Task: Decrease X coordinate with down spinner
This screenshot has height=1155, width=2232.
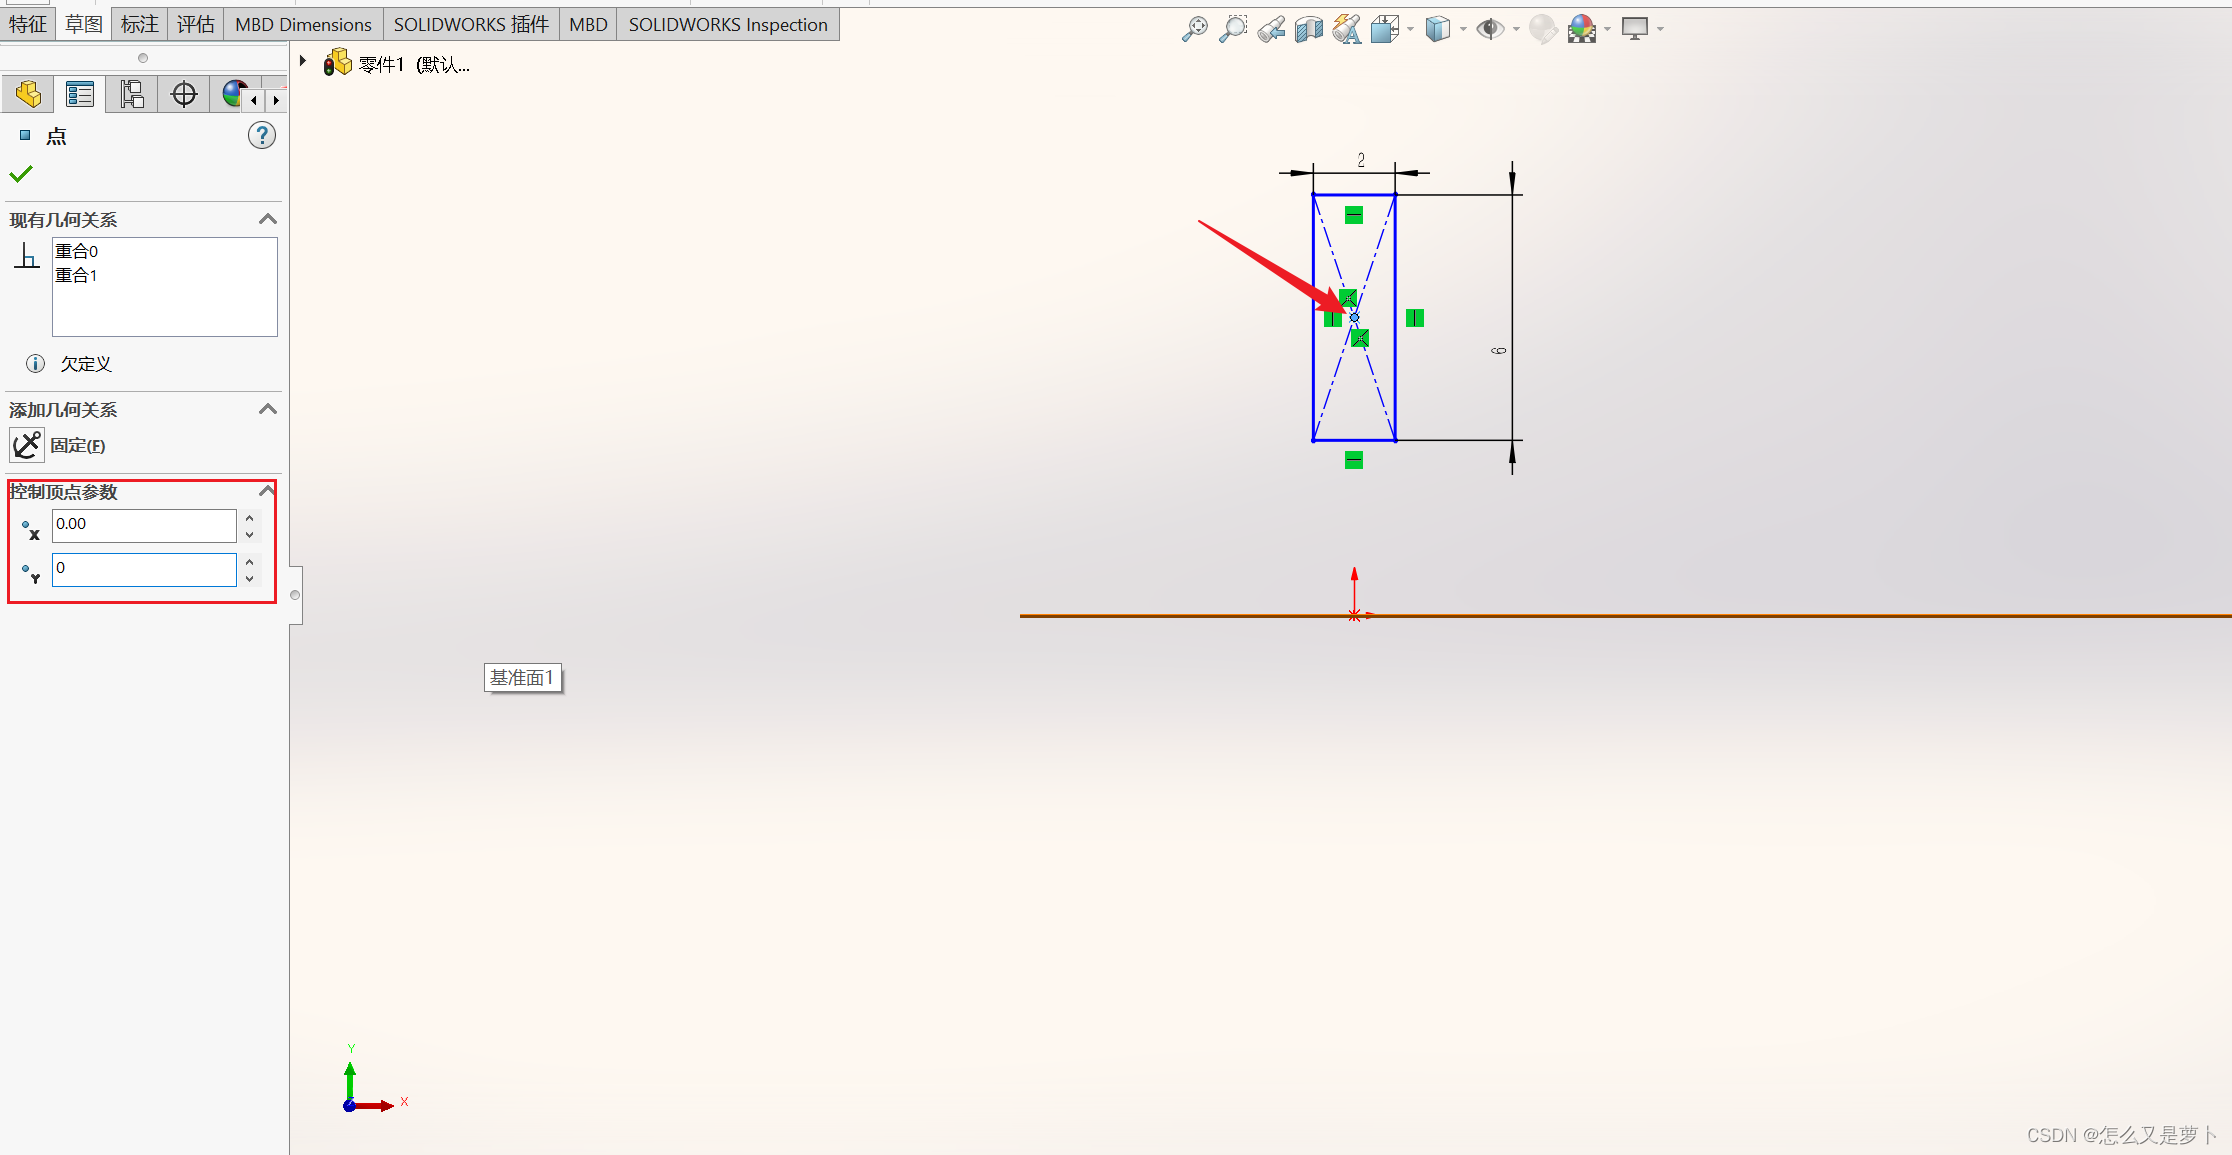Action: pyautogui.click(x=249, y=535)
